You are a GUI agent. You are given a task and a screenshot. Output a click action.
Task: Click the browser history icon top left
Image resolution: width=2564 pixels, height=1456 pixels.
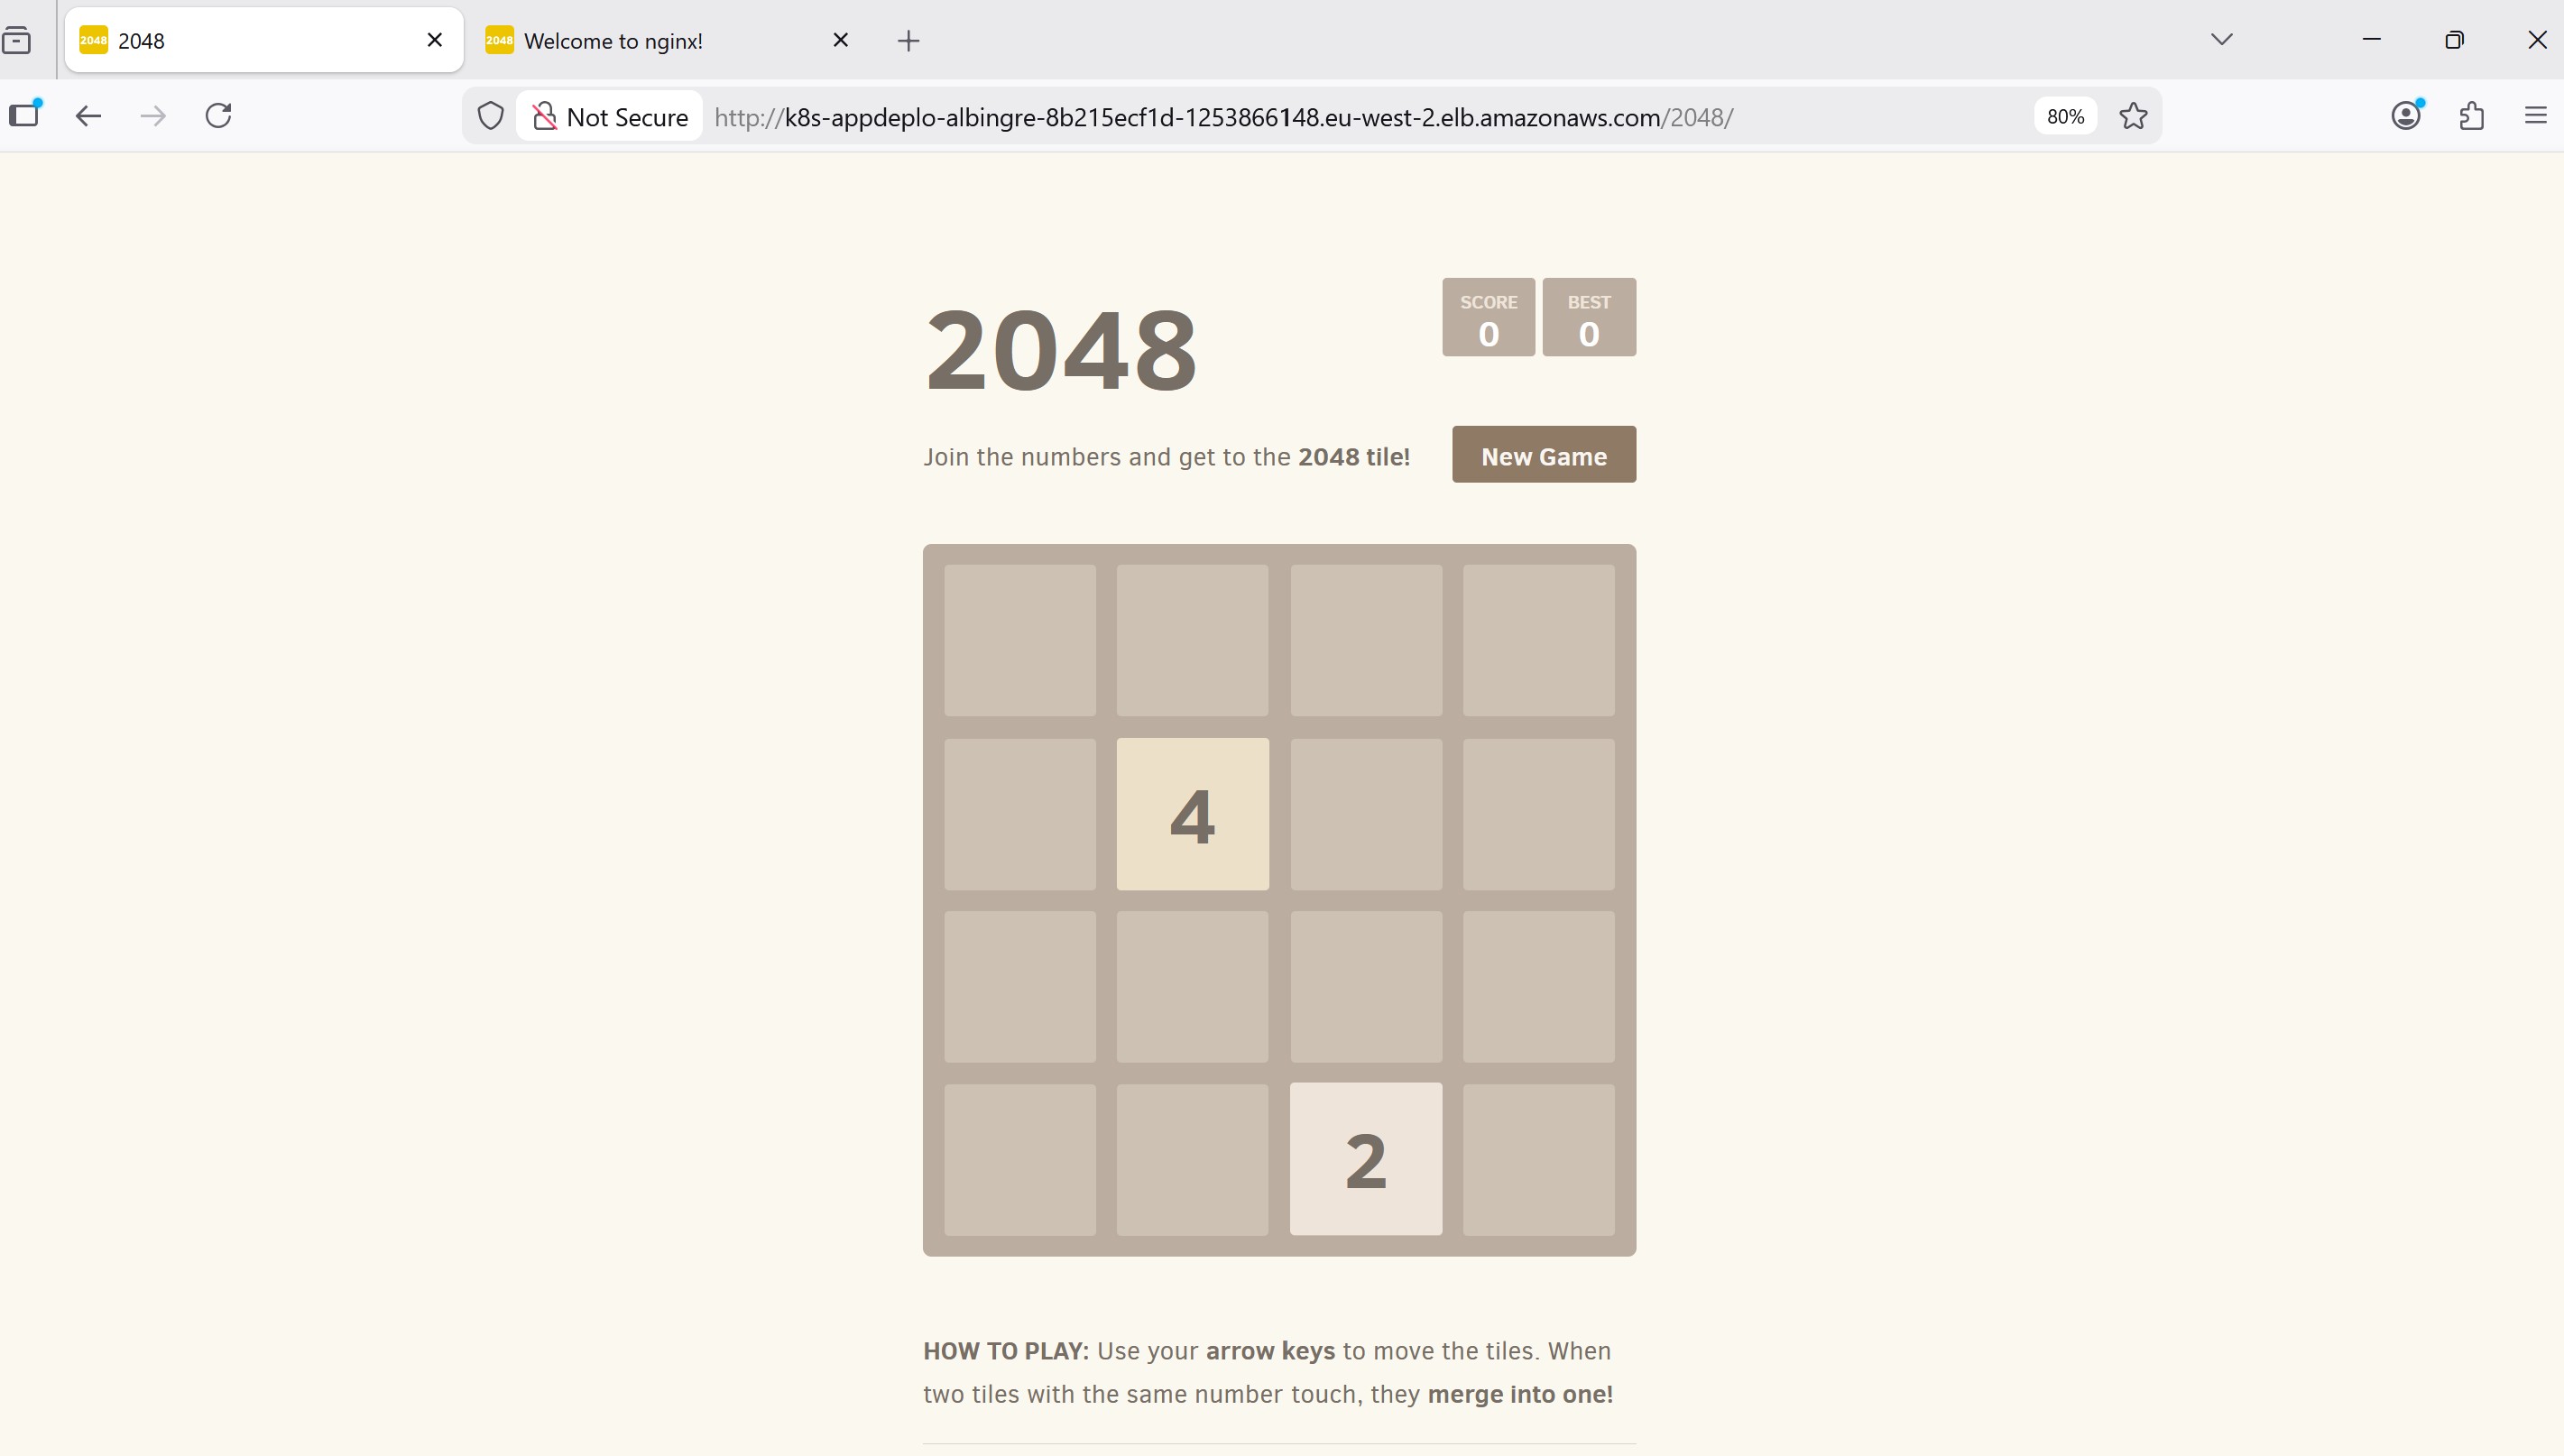click(x=19, y=40)
